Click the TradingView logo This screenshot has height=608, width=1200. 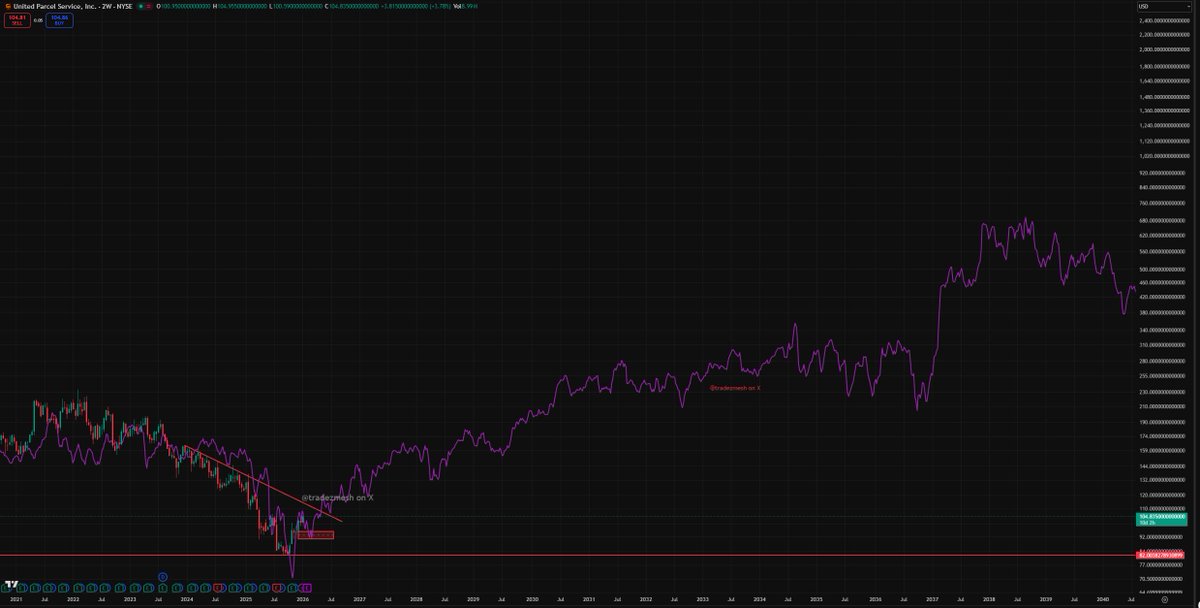pos(12,584)
